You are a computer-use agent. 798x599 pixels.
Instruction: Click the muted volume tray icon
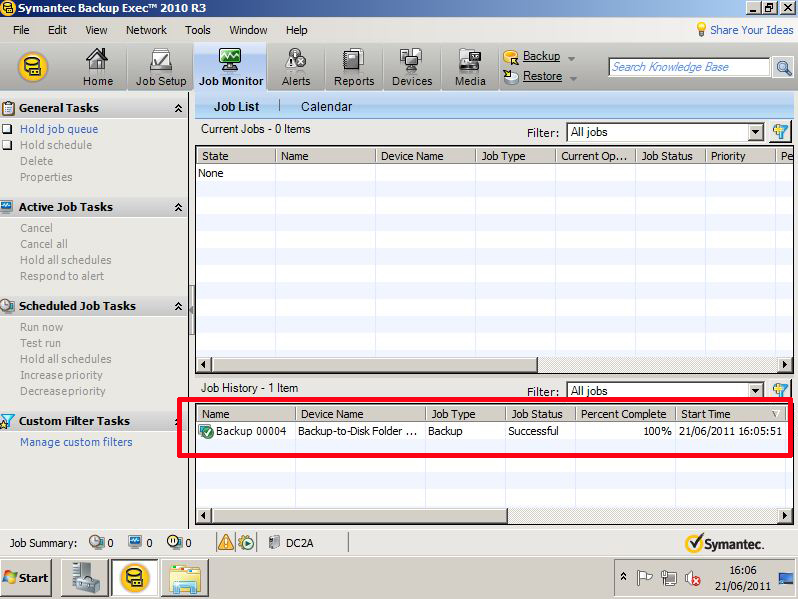point(693,579)
